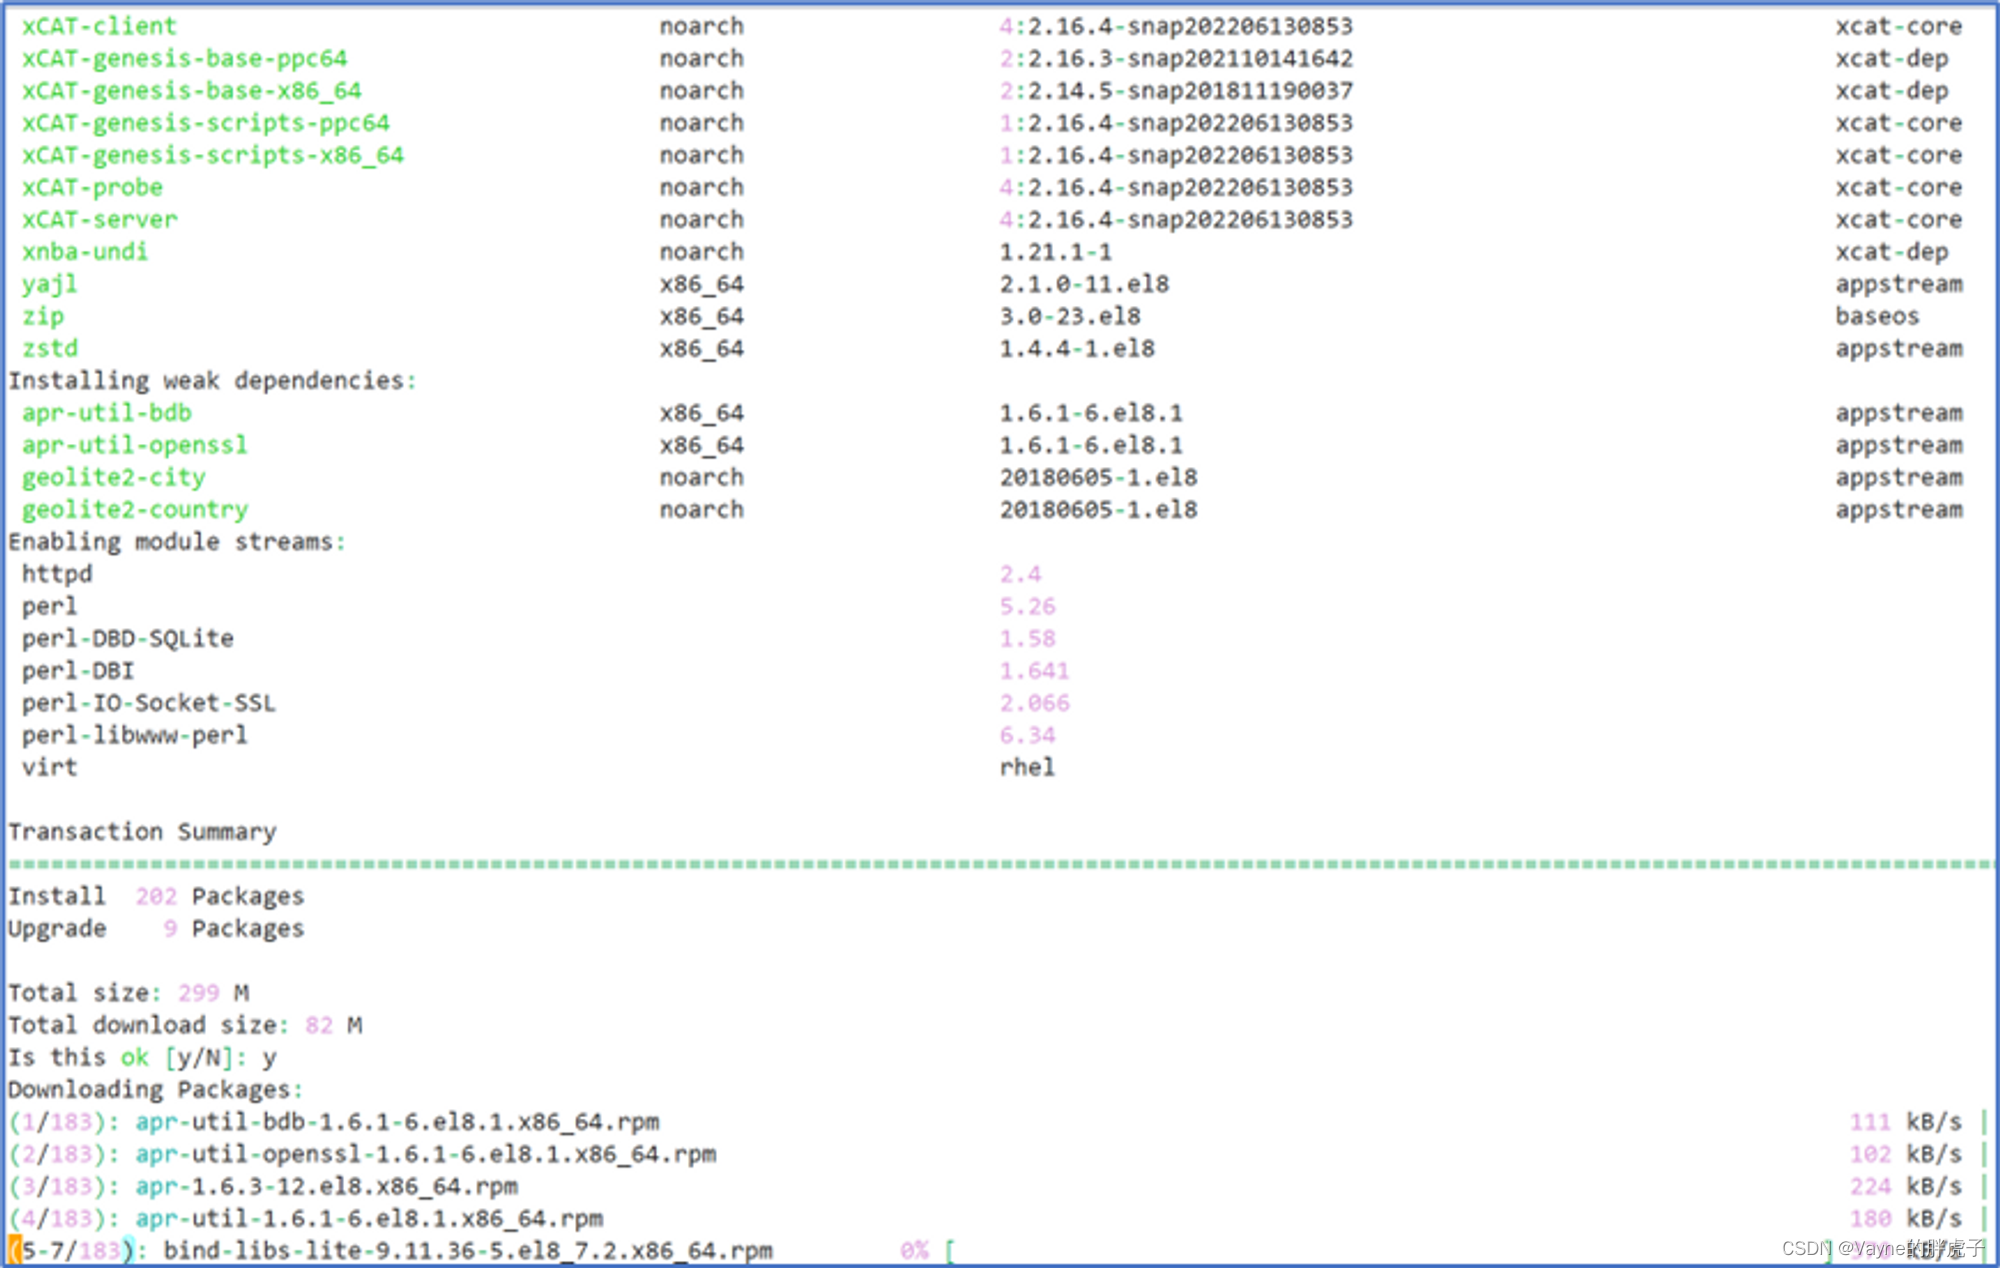Click the 111 kB/s download speed
Image resolution: width=2000 pixels, height=1268 pixels.
click(1906, 1122)
